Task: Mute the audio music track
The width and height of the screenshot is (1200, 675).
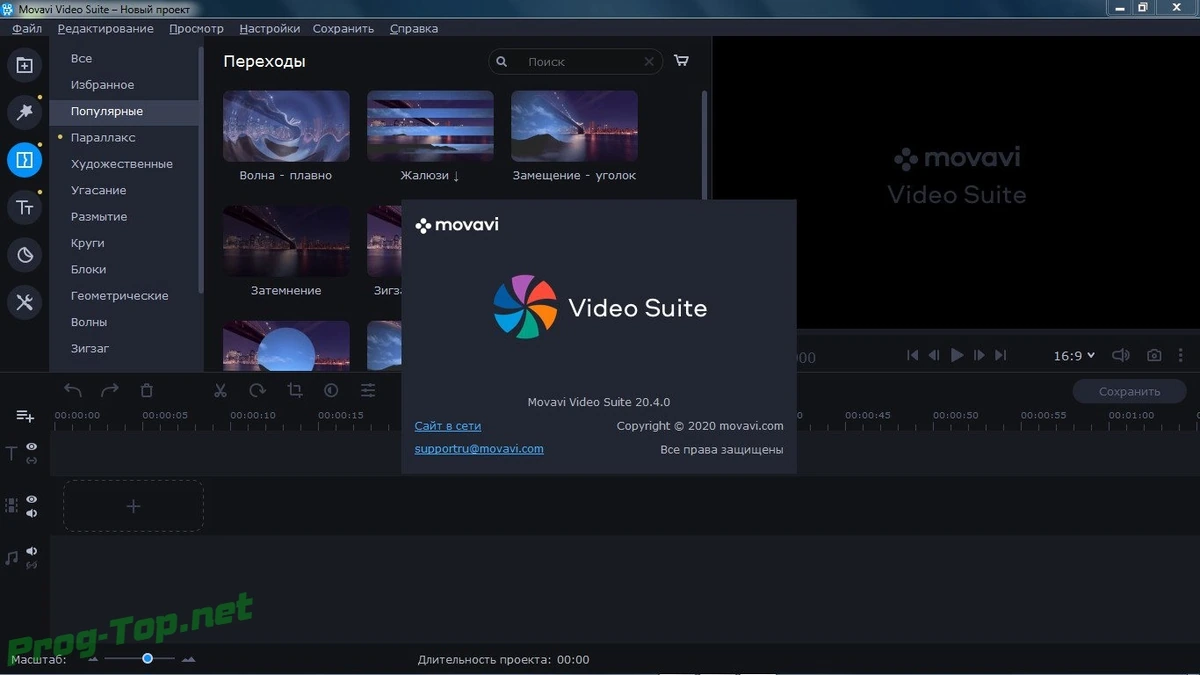Action: pyautogui.click(x=32, y=551)
